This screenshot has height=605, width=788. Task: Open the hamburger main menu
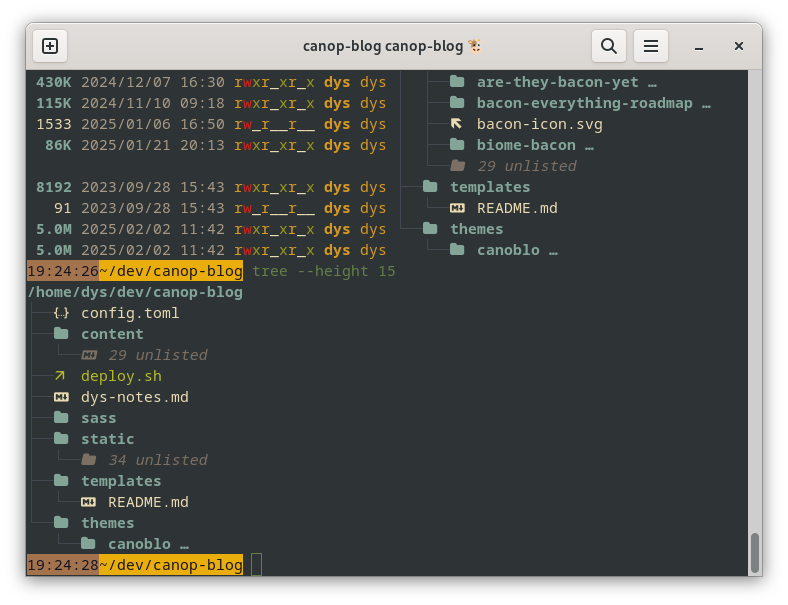pyautogui.click(x=651, y=46)
